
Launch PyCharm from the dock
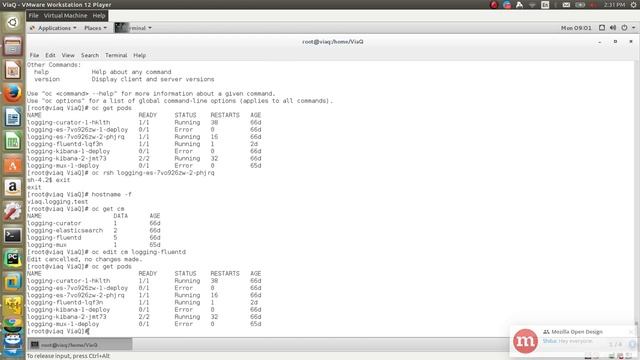click(12, 259)
